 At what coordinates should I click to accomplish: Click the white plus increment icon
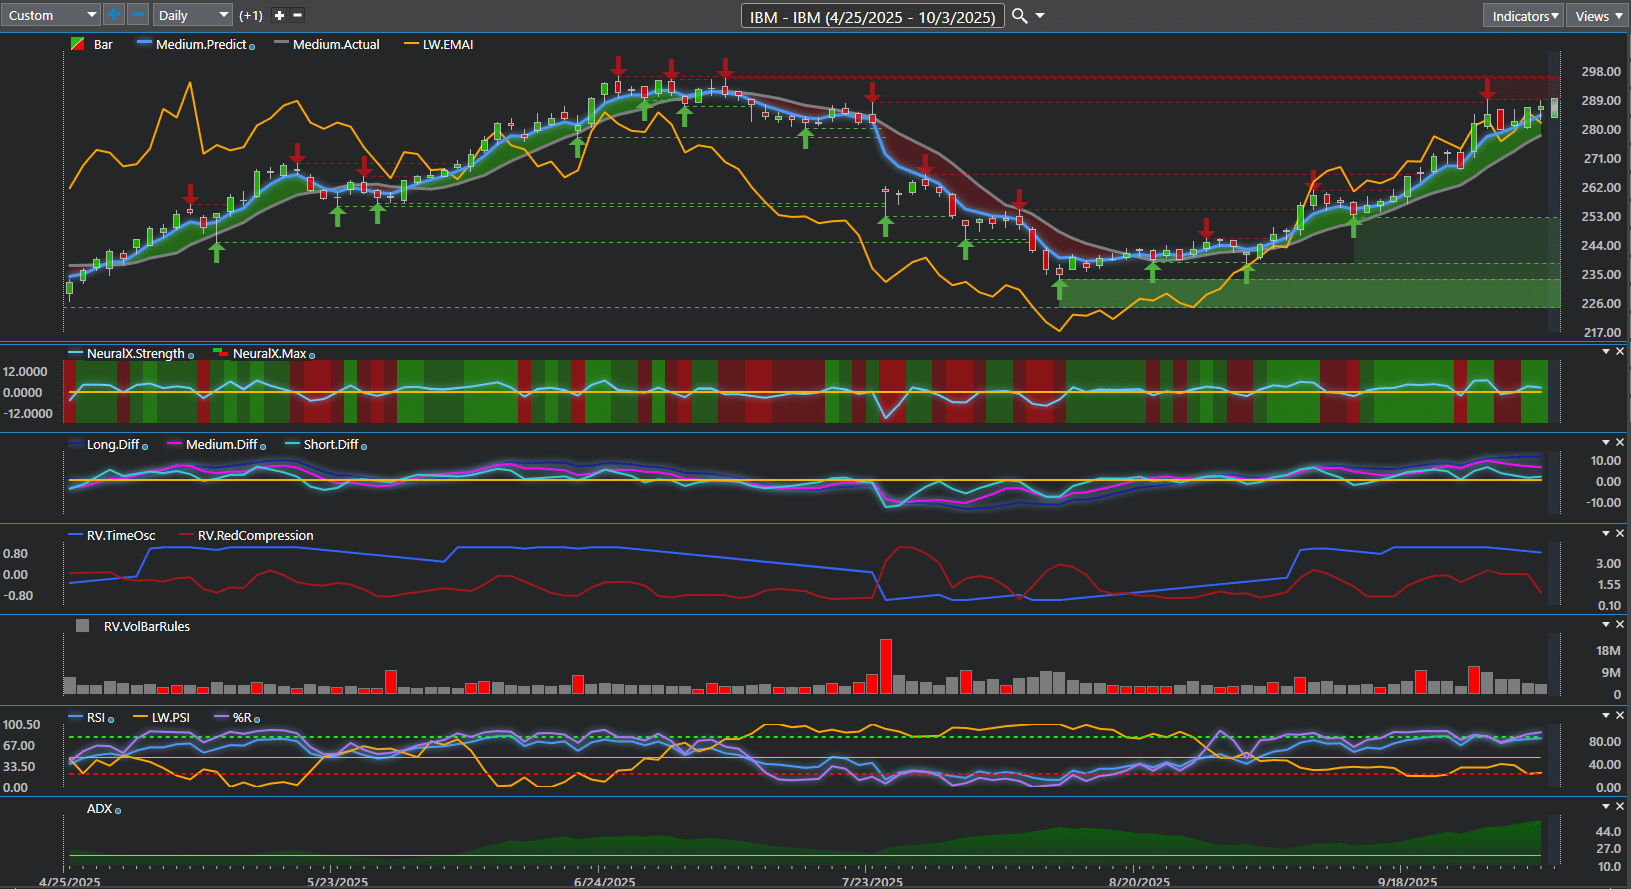pyautogui.click(x=279, y=15)
